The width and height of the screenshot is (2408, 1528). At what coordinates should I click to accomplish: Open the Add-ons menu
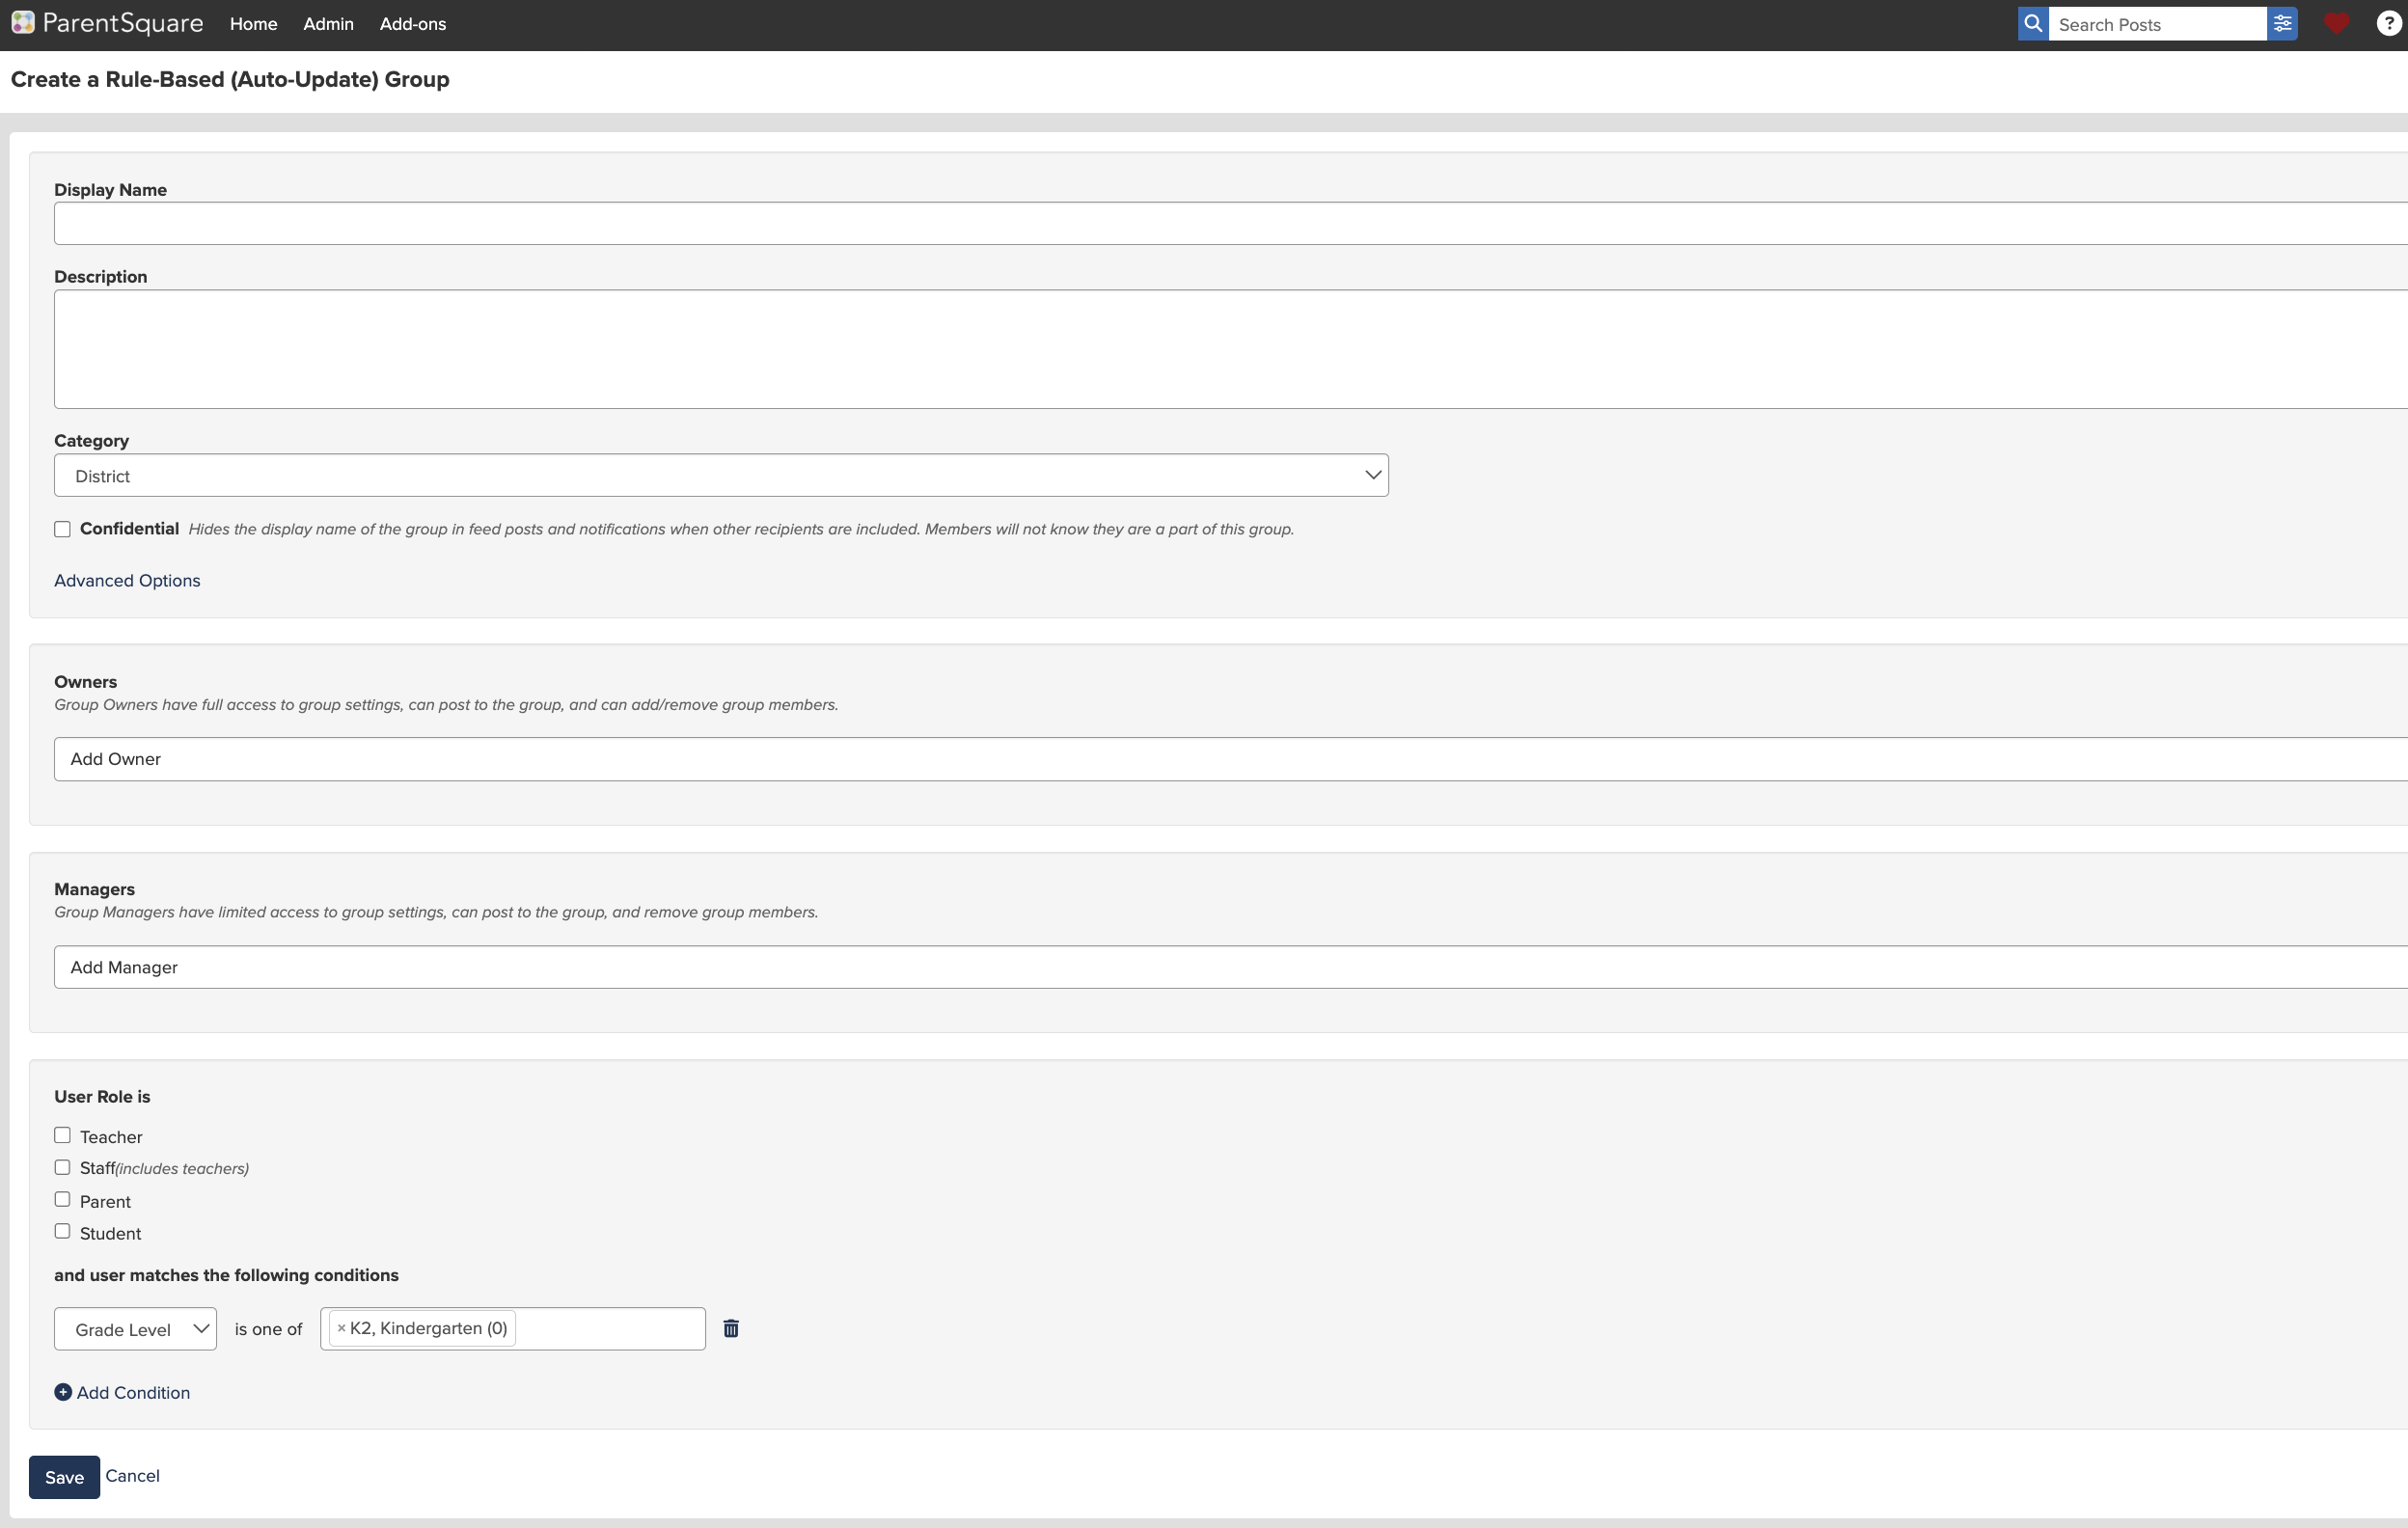coord(412,24)
